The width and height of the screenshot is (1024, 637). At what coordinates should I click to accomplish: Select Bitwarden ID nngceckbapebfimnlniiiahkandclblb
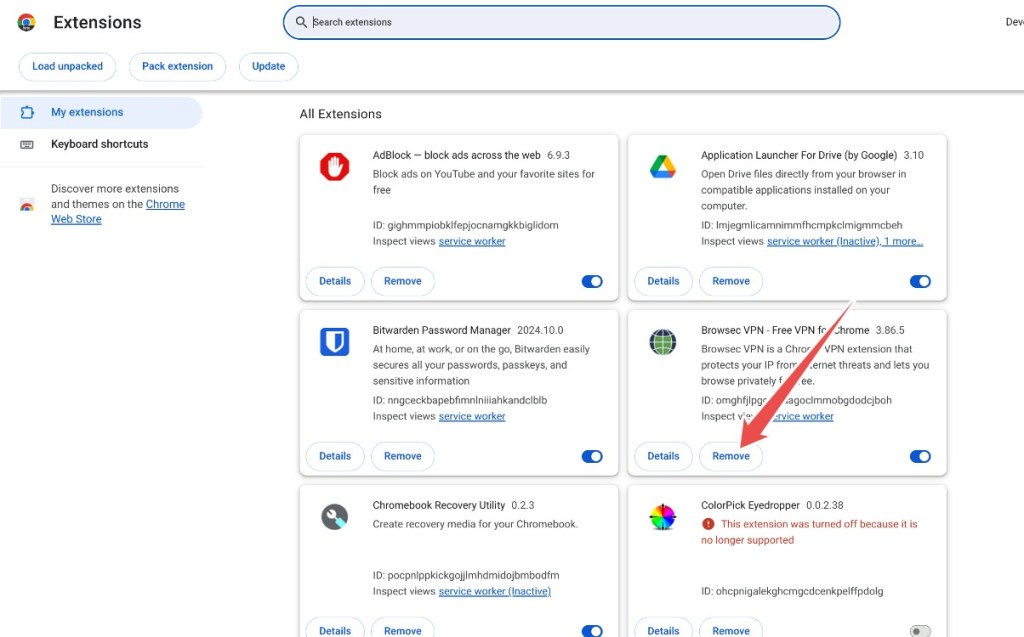tap(460, 400)
